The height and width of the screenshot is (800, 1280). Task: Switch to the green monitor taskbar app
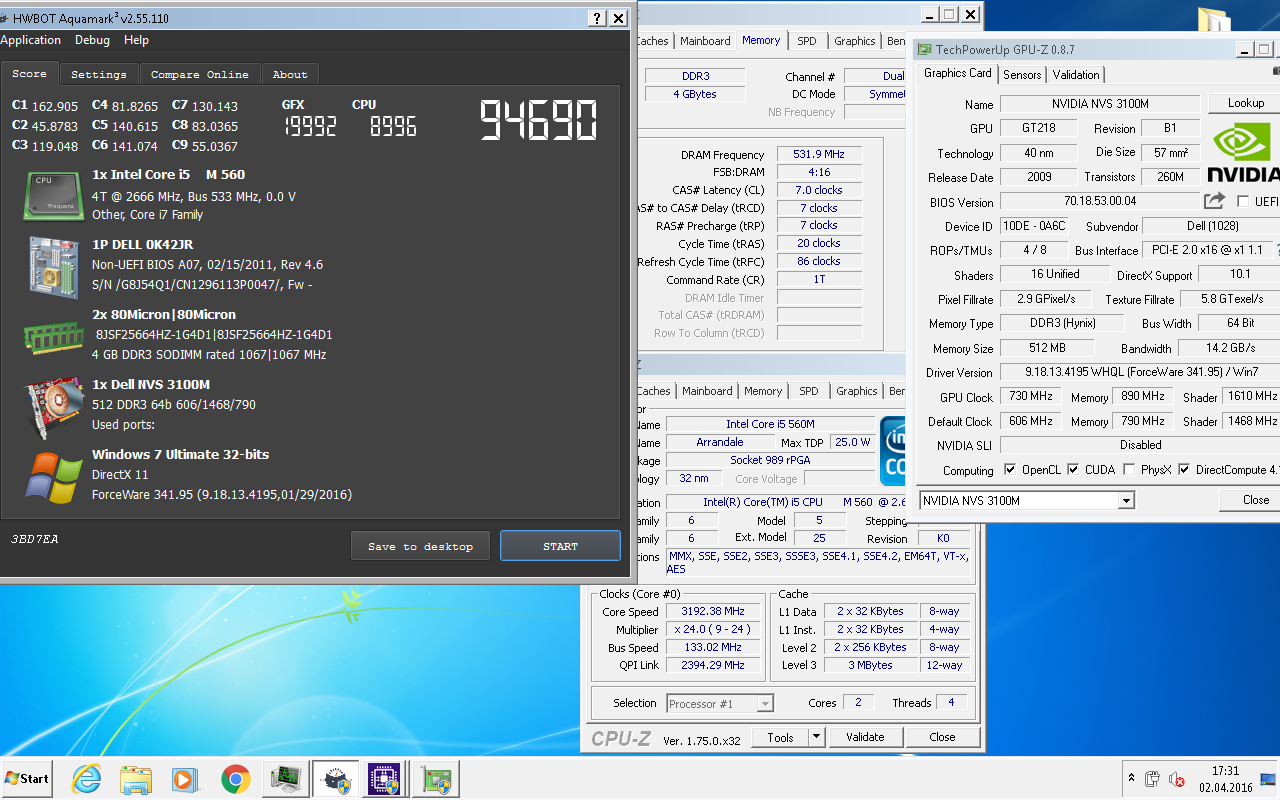pyautogui.click(x=286, y=778)
